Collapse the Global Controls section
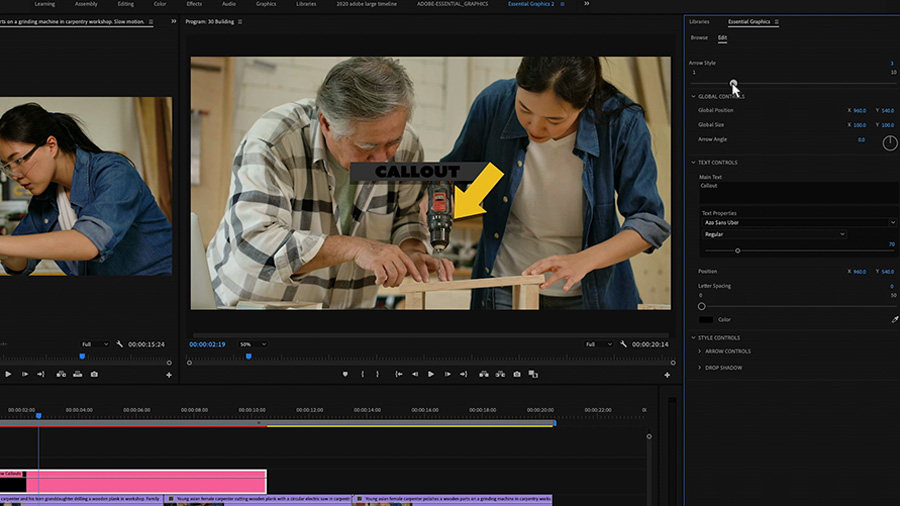Viewport: 900px width, 506px height. pyautogui.click(x=693, y=96)
